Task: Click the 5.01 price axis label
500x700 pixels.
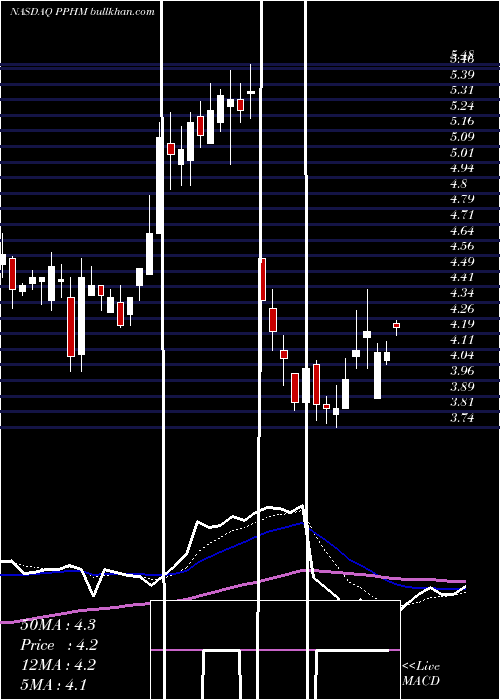Action: tap(462, 153)
